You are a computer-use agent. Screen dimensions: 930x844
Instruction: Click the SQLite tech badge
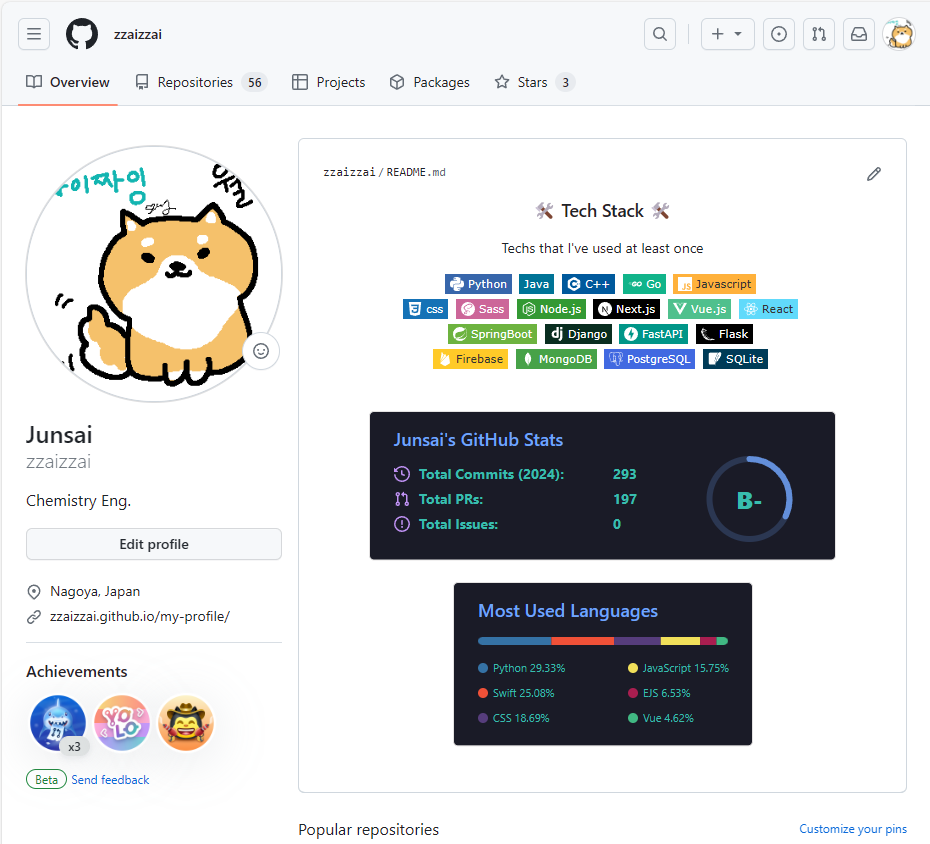pos(735,359)
